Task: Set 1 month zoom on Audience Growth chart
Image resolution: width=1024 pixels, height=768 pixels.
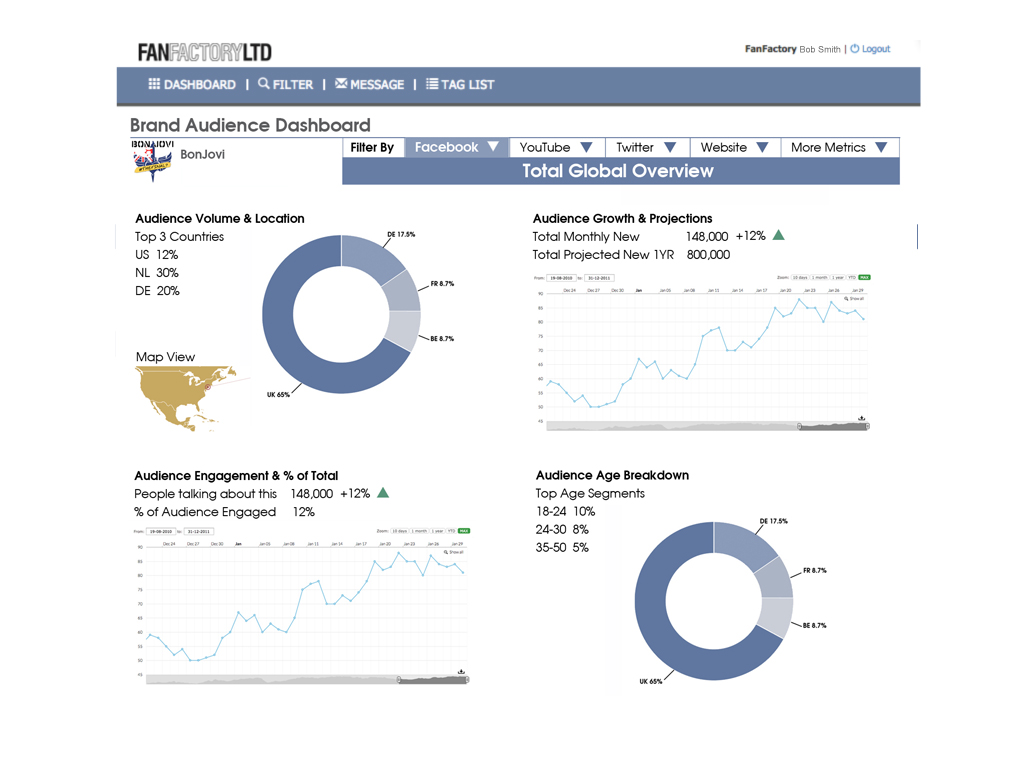Action: [820, 278]
